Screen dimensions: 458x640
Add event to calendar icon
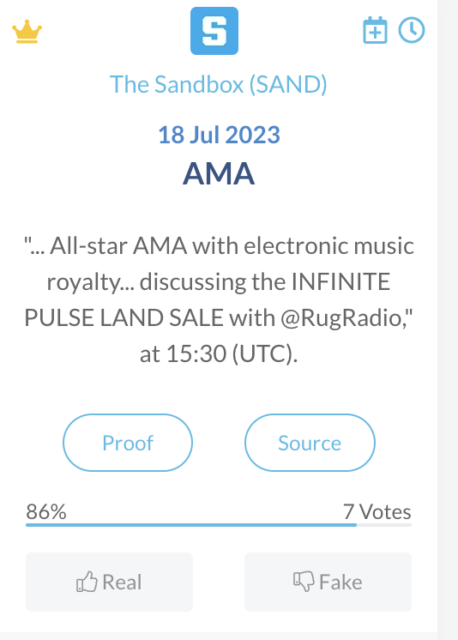pos(375,30)
